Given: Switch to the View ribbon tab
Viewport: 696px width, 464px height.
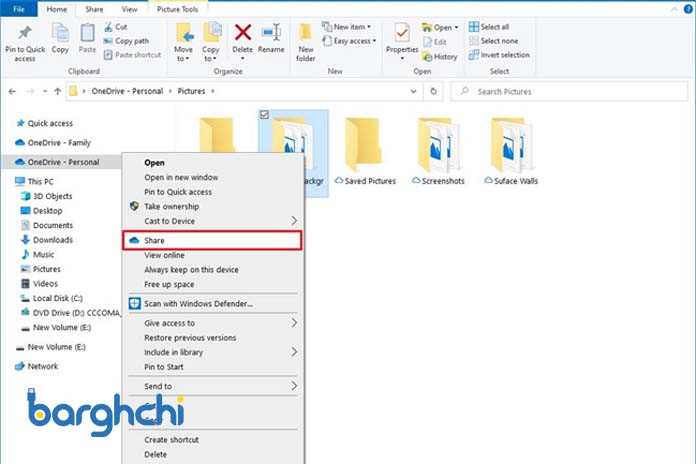Looking at the screenshot, I should point(129,9).
